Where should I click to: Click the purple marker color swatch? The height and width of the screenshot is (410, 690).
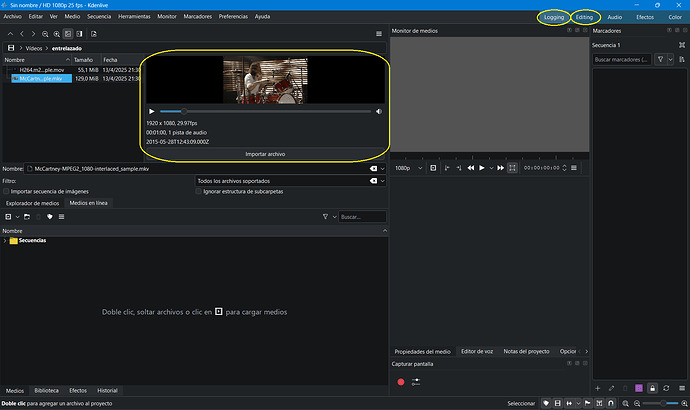639,387
